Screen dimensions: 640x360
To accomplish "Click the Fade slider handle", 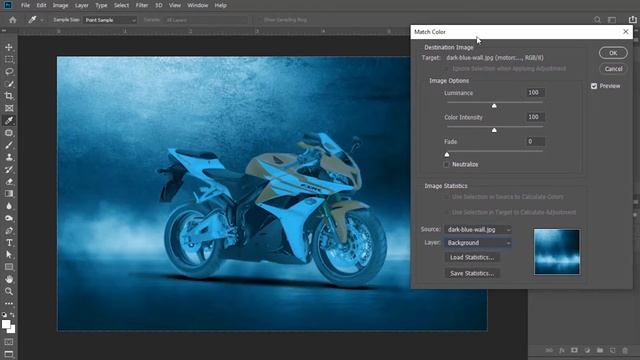I will click(447, 155).
